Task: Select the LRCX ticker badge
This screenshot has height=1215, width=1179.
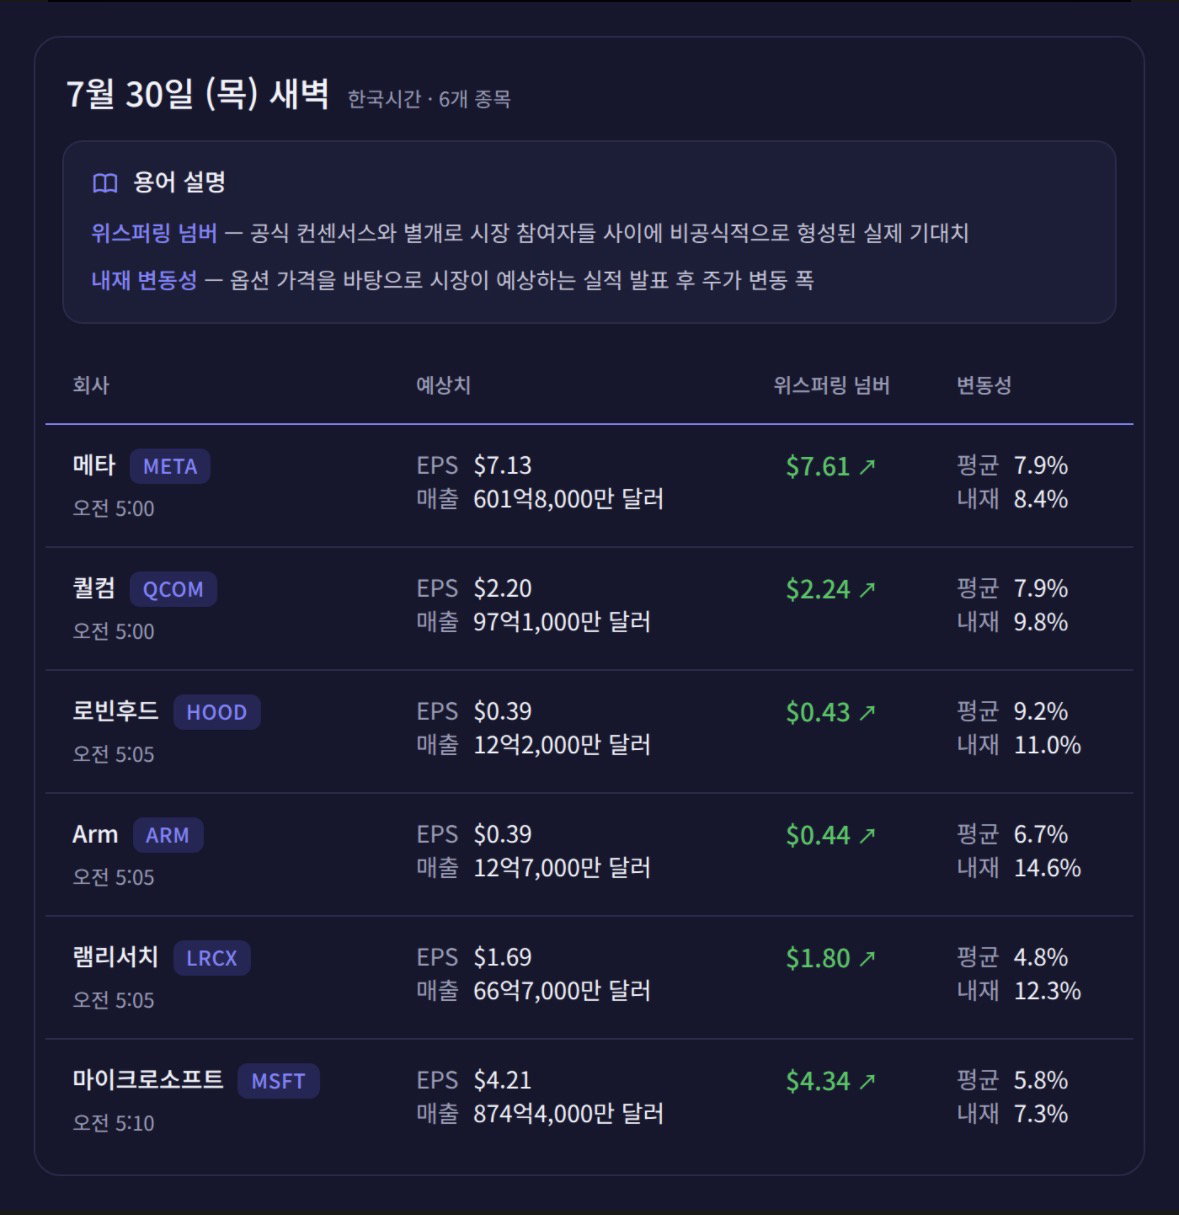Action: (x=212, y=959)
